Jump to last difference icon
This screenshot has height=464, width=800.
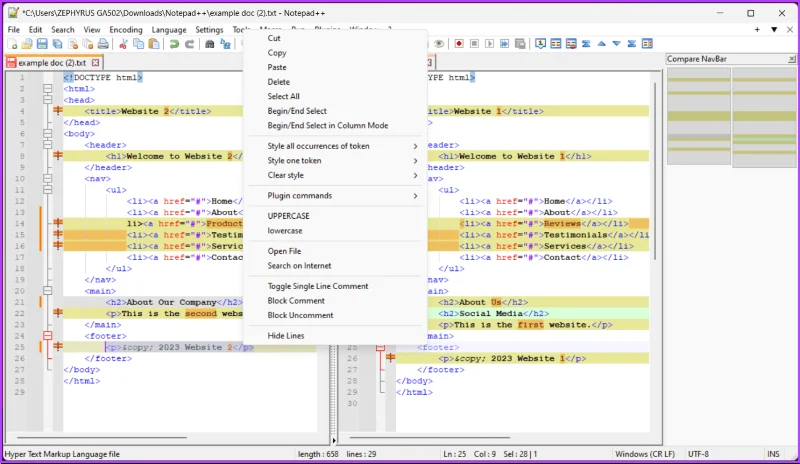(x=632, y=44)
